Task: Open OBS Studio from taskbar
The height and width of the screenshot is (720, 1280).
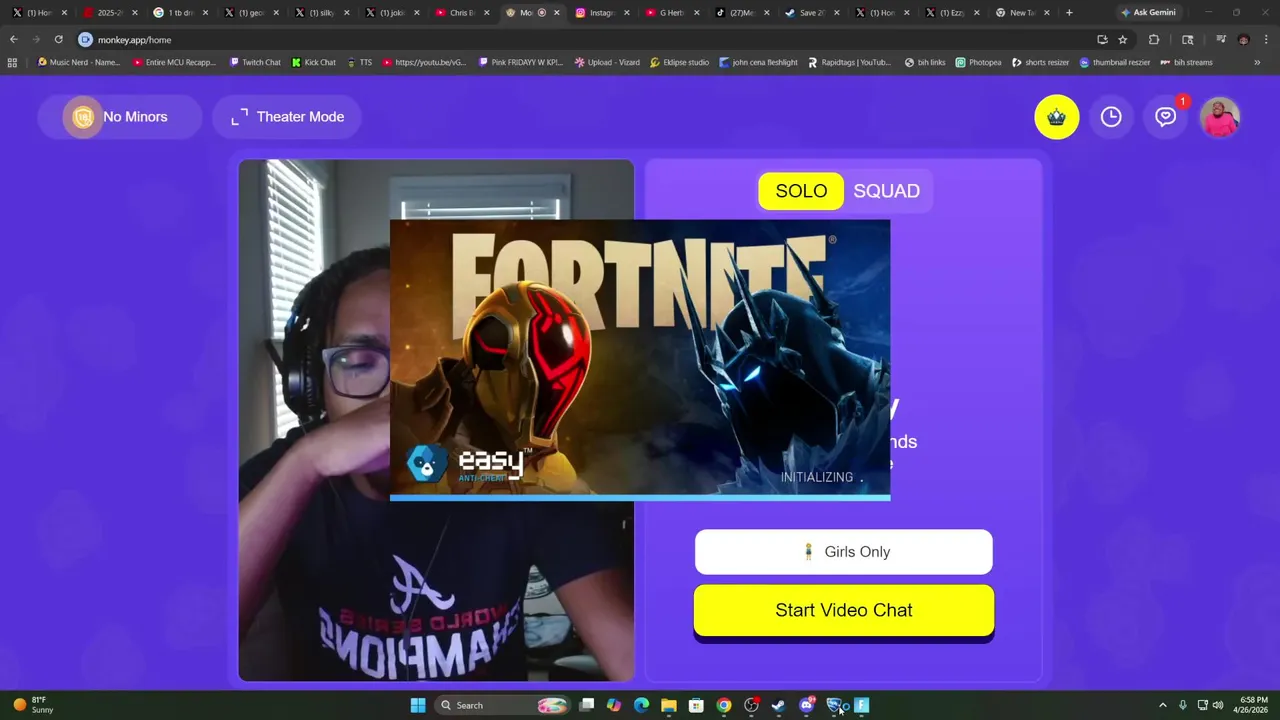Action: pyautogui.click(x=751, y=705)
